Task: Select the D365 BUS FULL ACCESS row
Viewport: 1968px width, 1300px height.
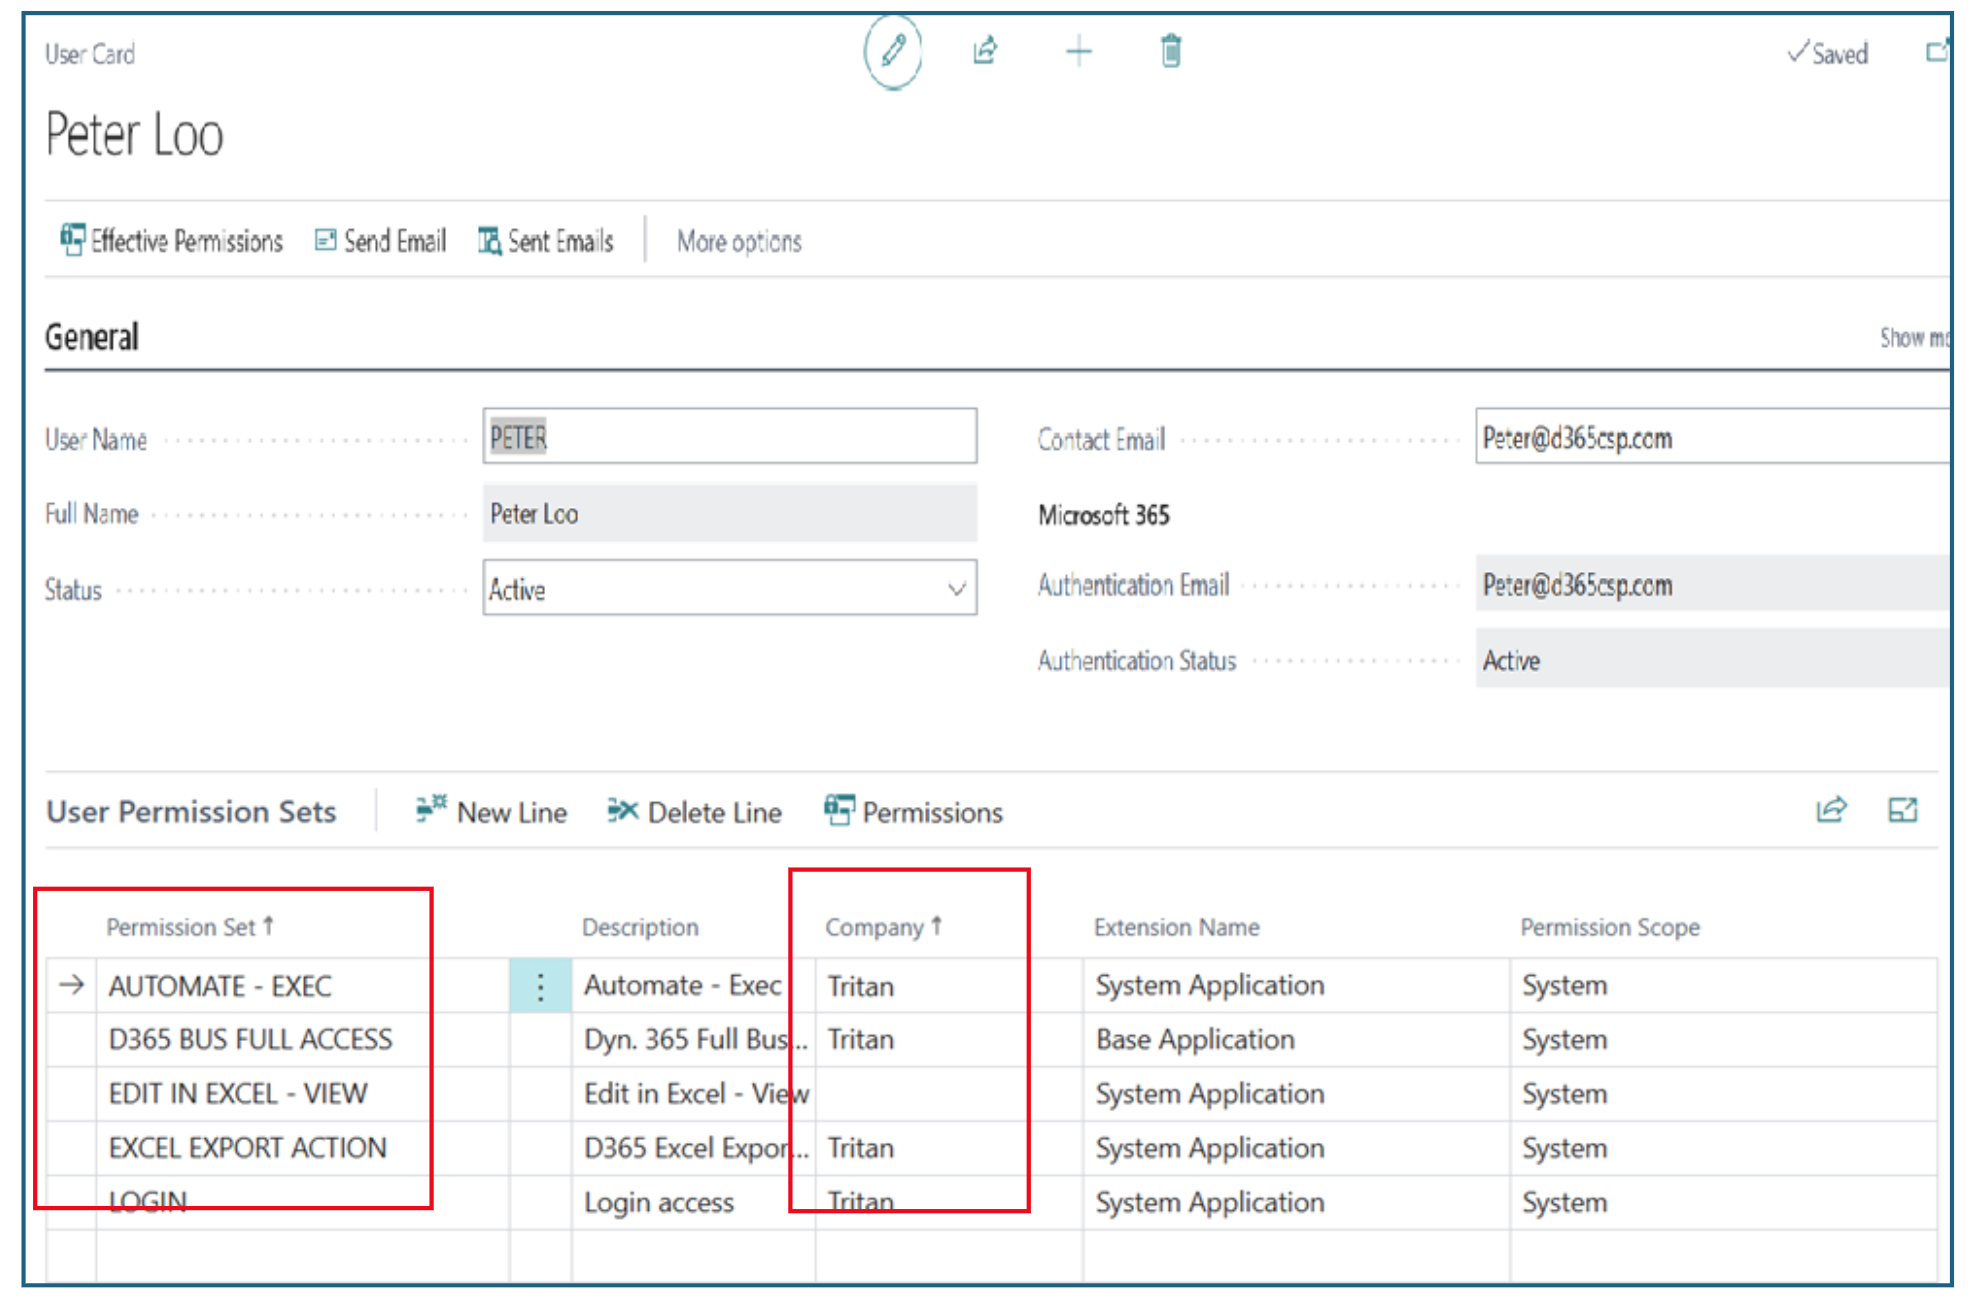Action: [x=250, y=1040]
